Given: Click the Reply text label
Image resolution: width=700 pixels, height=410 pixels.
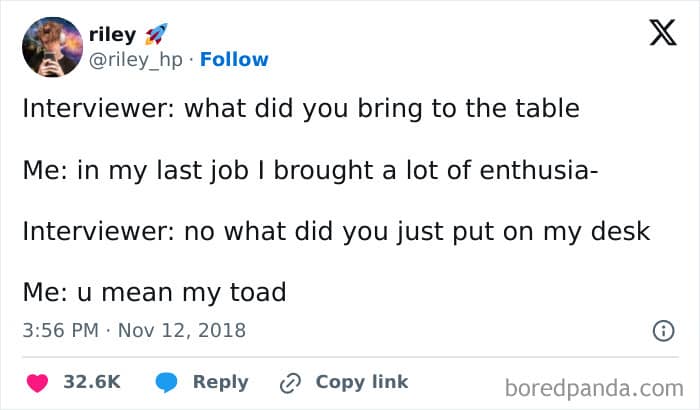Looking at the screenshot, I should coord(220,382).
